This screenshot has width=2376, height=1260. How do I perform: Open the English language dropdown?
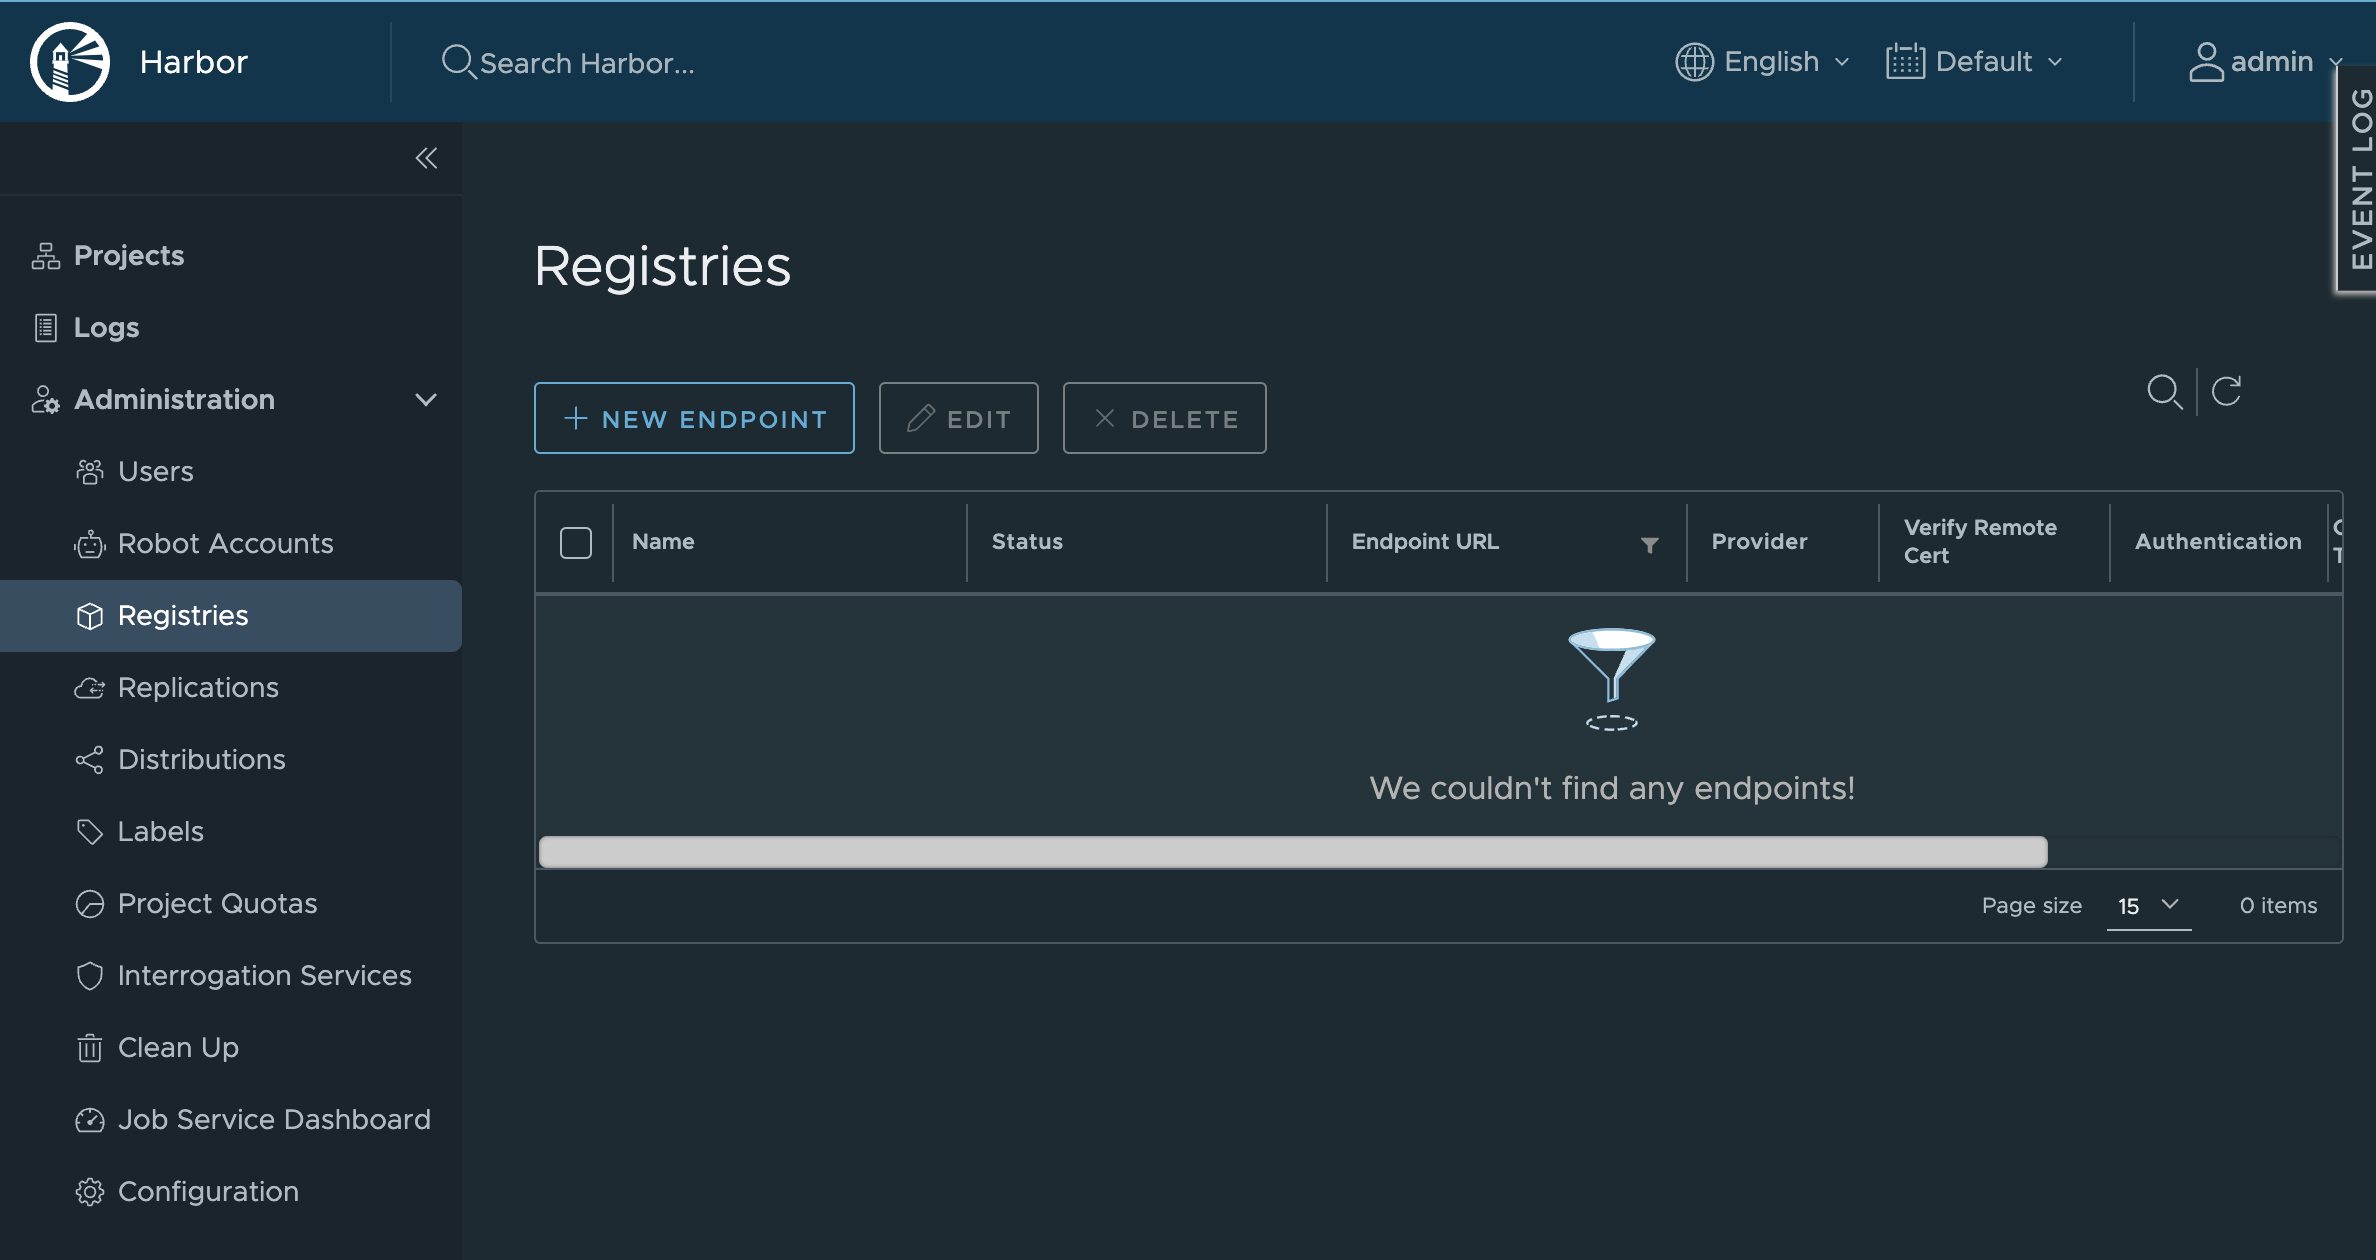coord(1764,62)
